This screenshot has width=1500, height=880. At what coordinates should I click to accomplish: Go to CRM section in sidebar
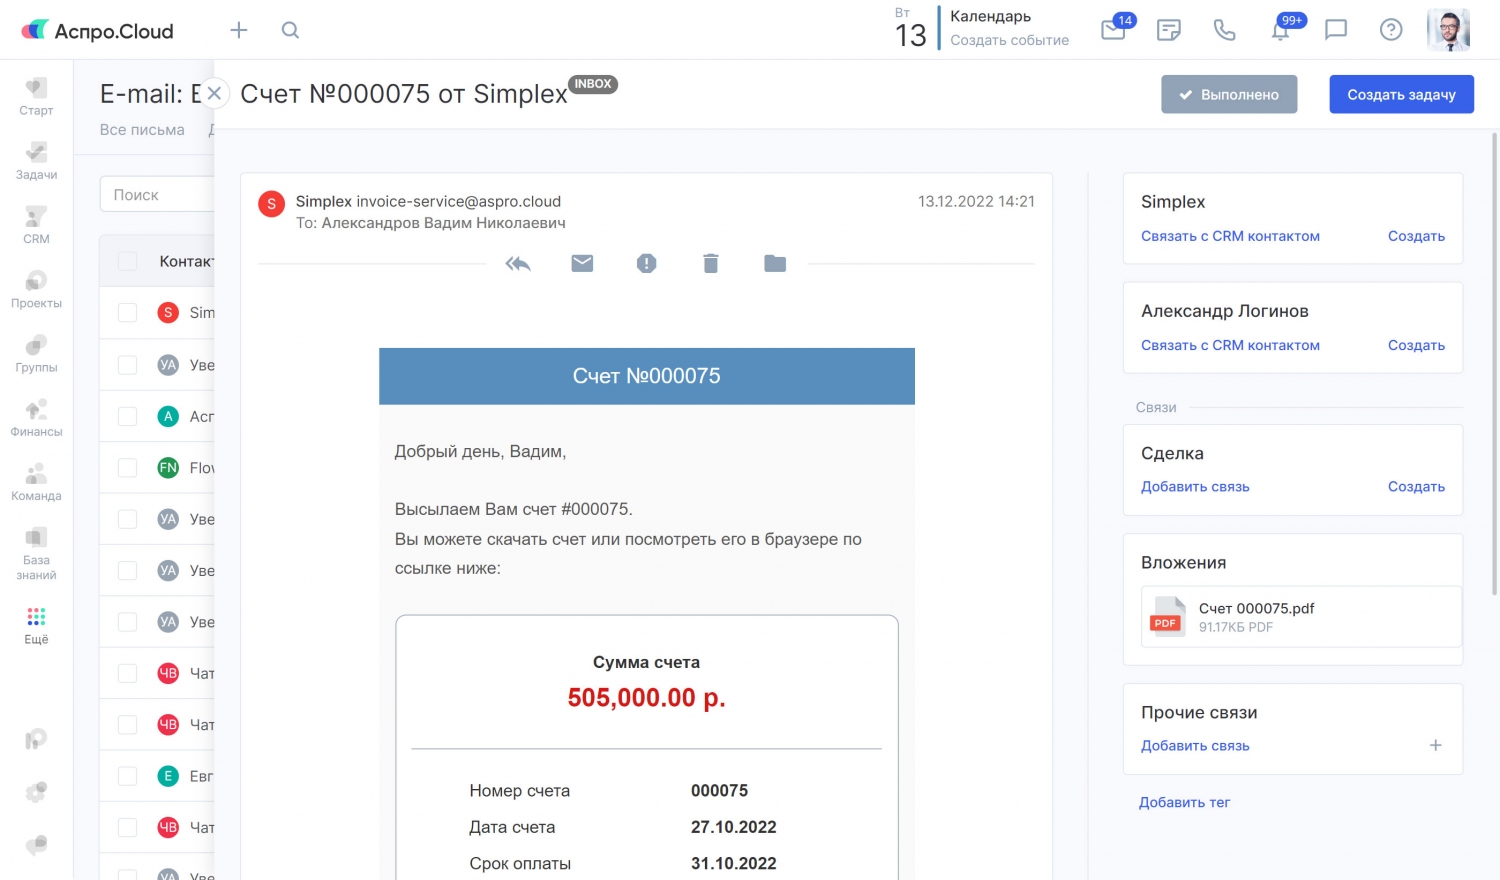[x=36, y=225]
